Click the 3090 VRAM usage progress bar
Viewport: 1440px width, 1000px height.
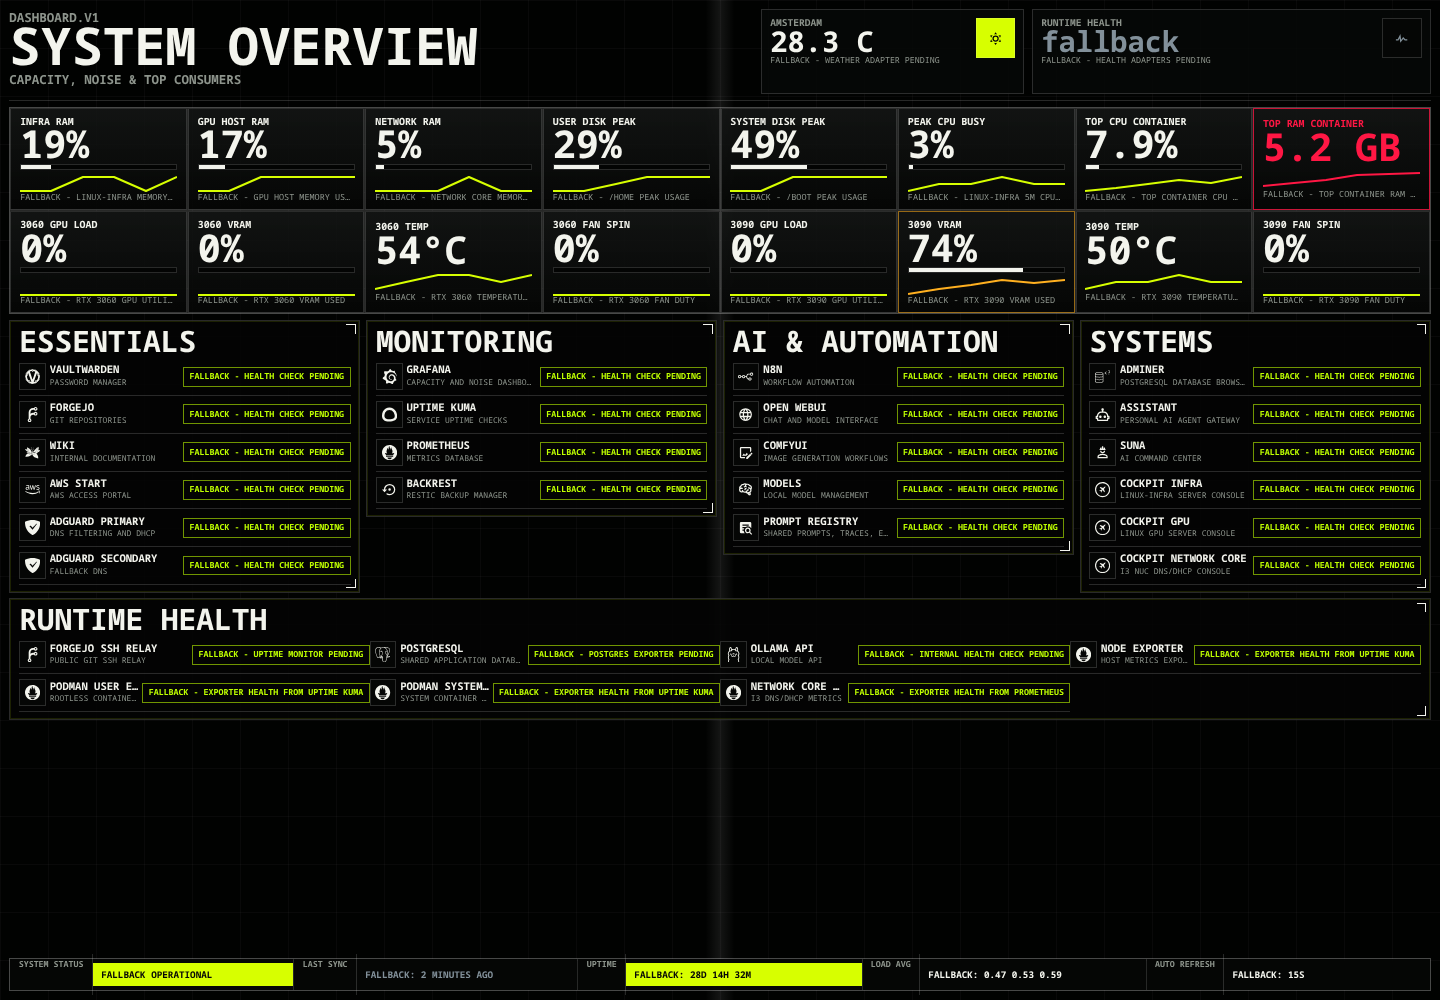(986, 270)
